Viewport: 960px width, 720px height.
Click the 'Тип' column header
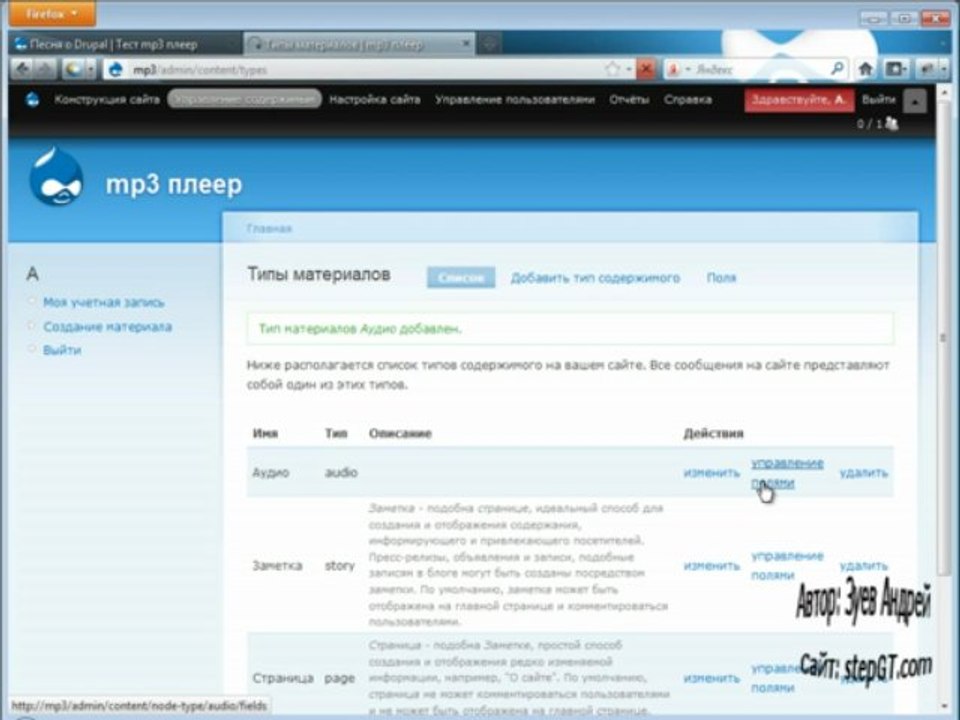coord(336,433)
